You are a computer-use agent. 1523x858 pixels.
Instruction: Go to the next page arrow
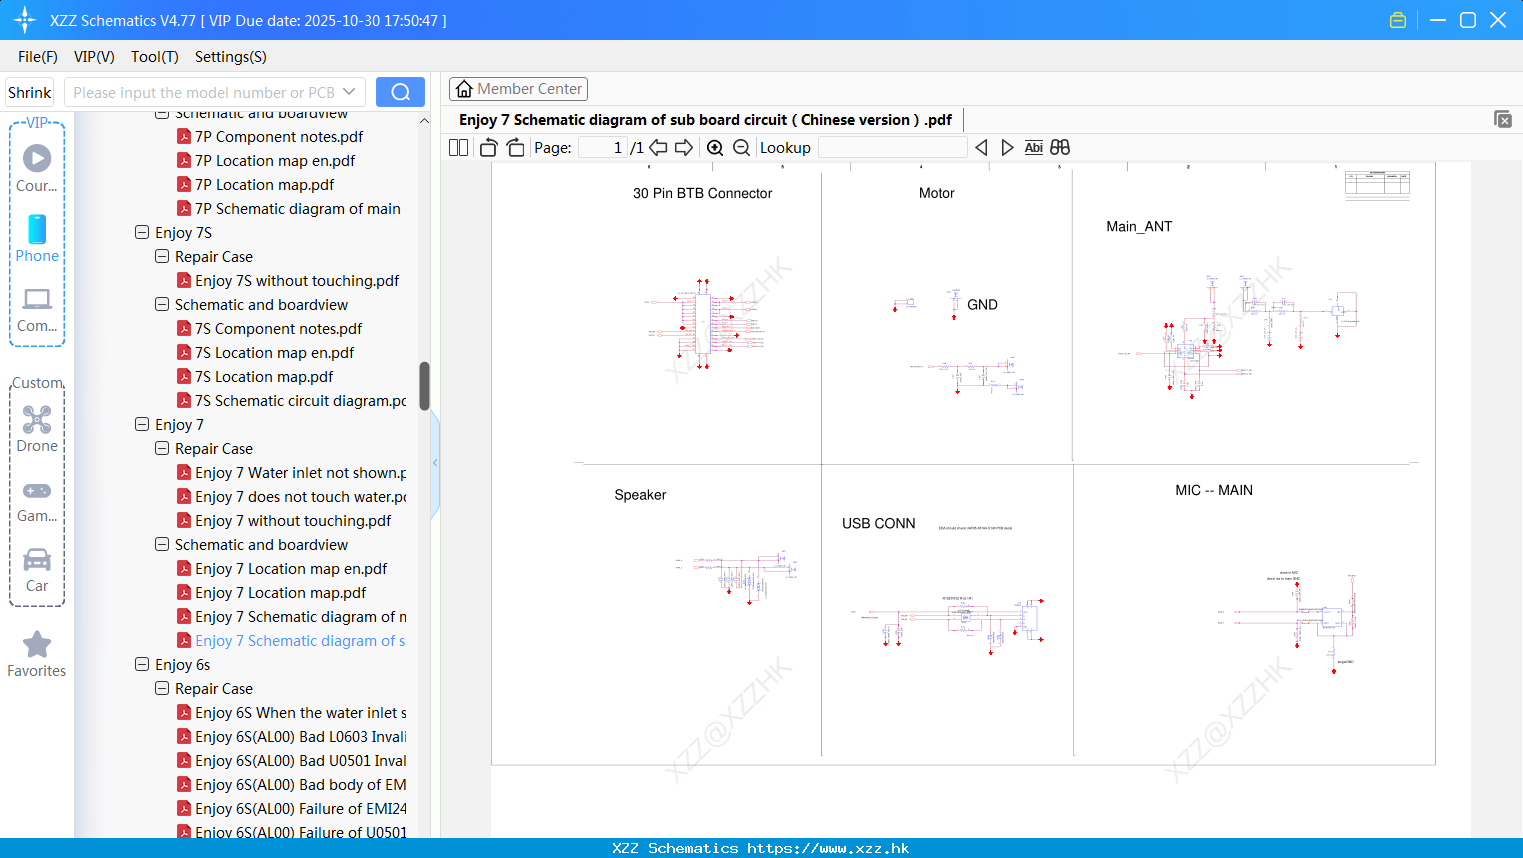[x=684, y=148]
